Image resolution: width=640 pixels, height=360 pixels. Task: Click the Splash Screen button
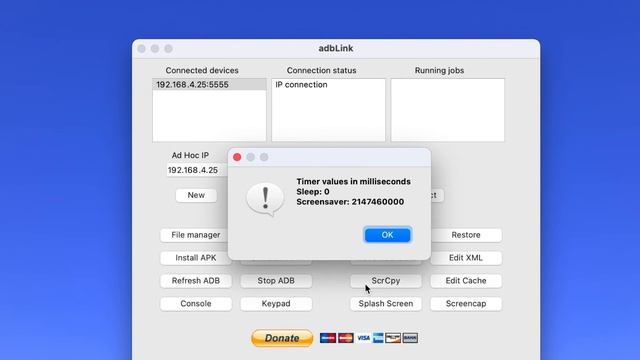(x=386, y=303)
